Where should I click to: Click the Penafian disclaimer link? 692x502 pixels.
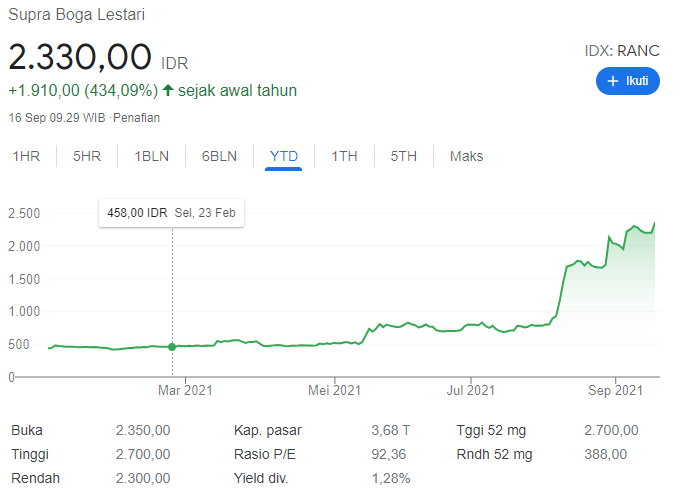tap(136, 118)
